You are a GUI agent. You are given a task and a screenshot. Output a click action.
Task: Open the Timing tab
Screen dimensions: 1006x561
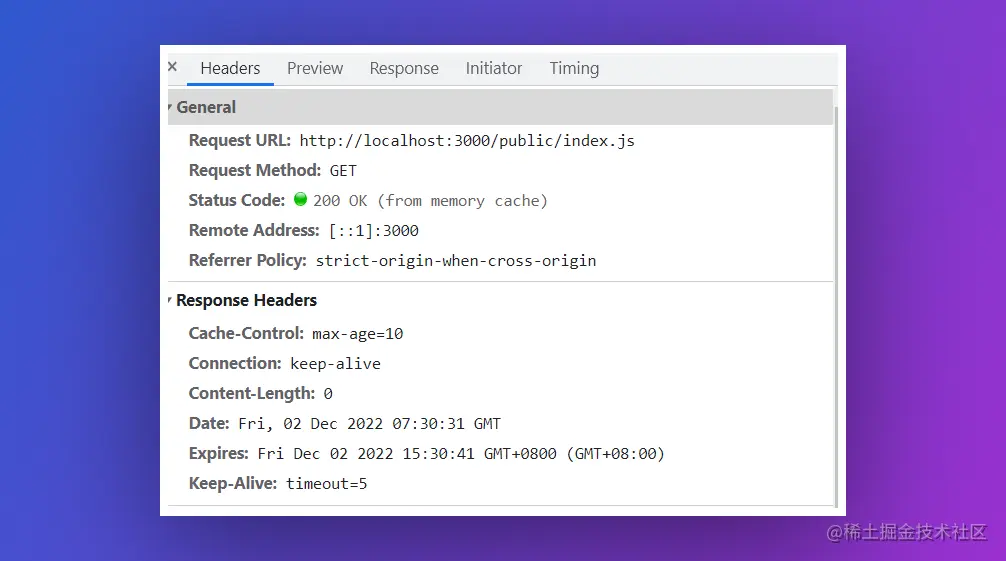tap(574, 69)
